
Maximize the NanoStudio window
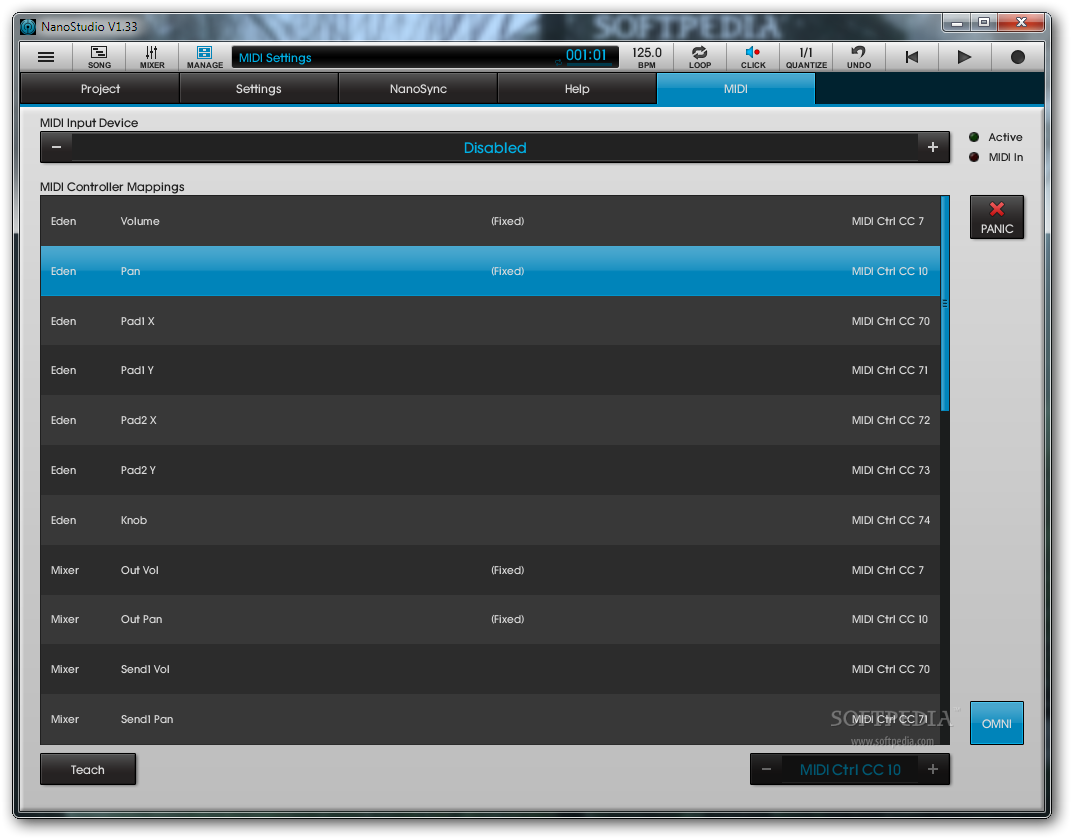point(984,23)
